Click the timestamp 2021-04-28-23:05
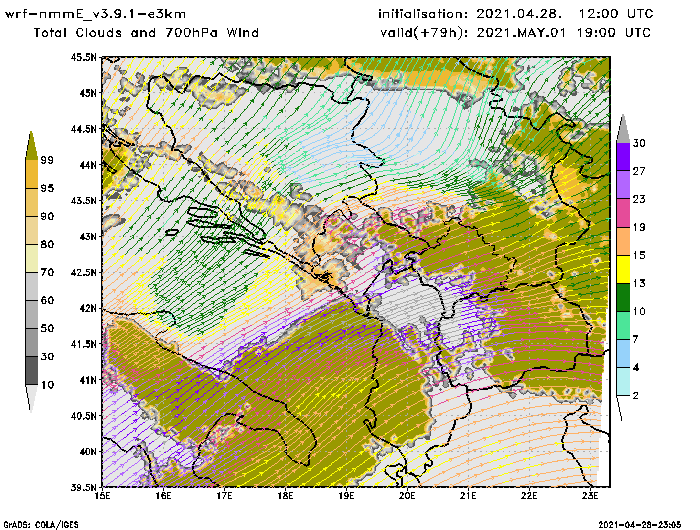The image size is (700, 530). pos(640,524)
